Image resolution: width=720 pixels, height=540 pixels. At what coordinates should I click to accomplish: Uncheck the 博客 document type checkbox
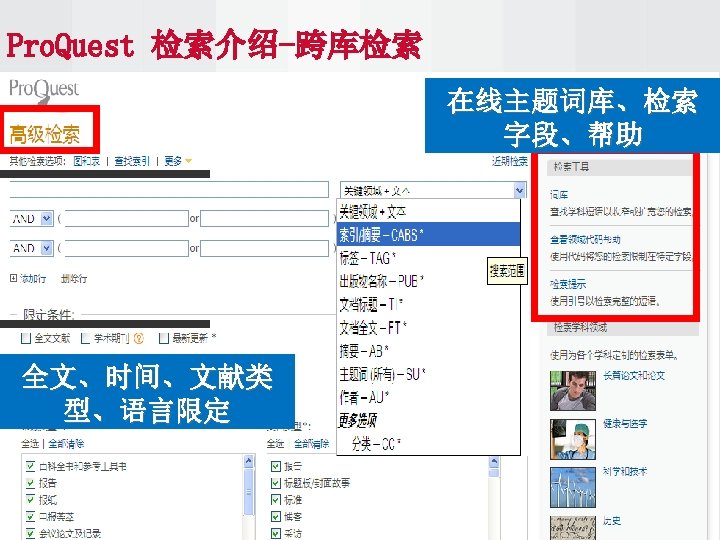point(276,517)
